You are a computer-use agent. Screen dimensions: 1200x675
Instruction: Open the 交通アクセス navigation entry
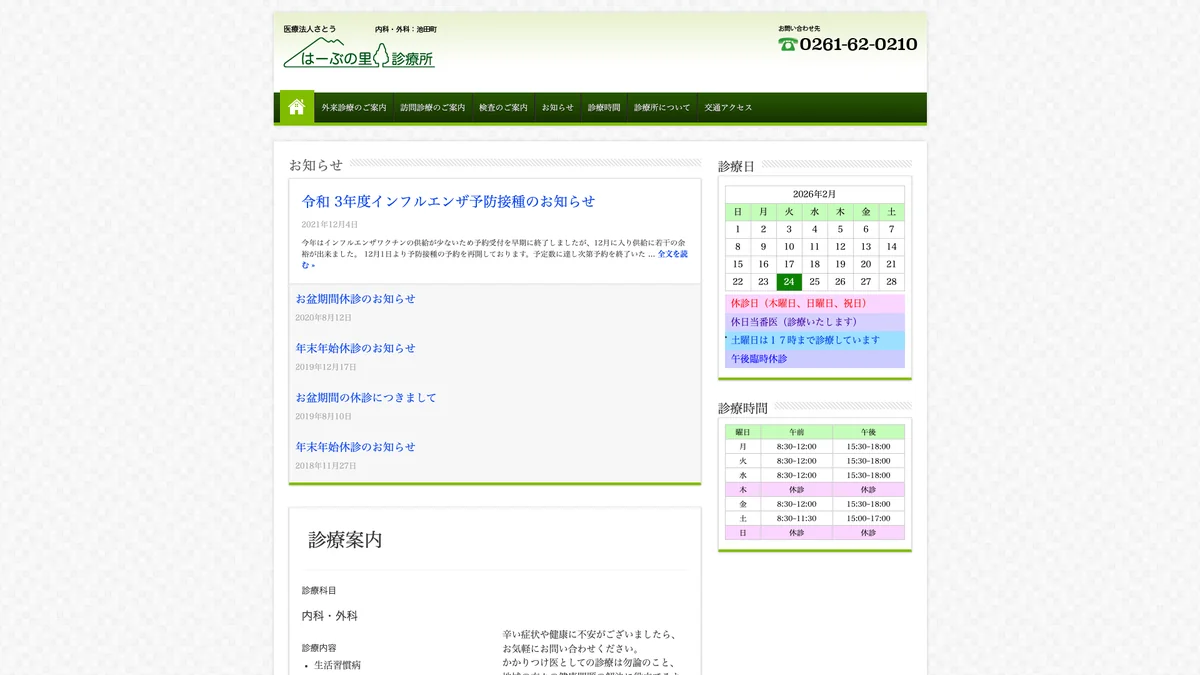pos(727,106)
